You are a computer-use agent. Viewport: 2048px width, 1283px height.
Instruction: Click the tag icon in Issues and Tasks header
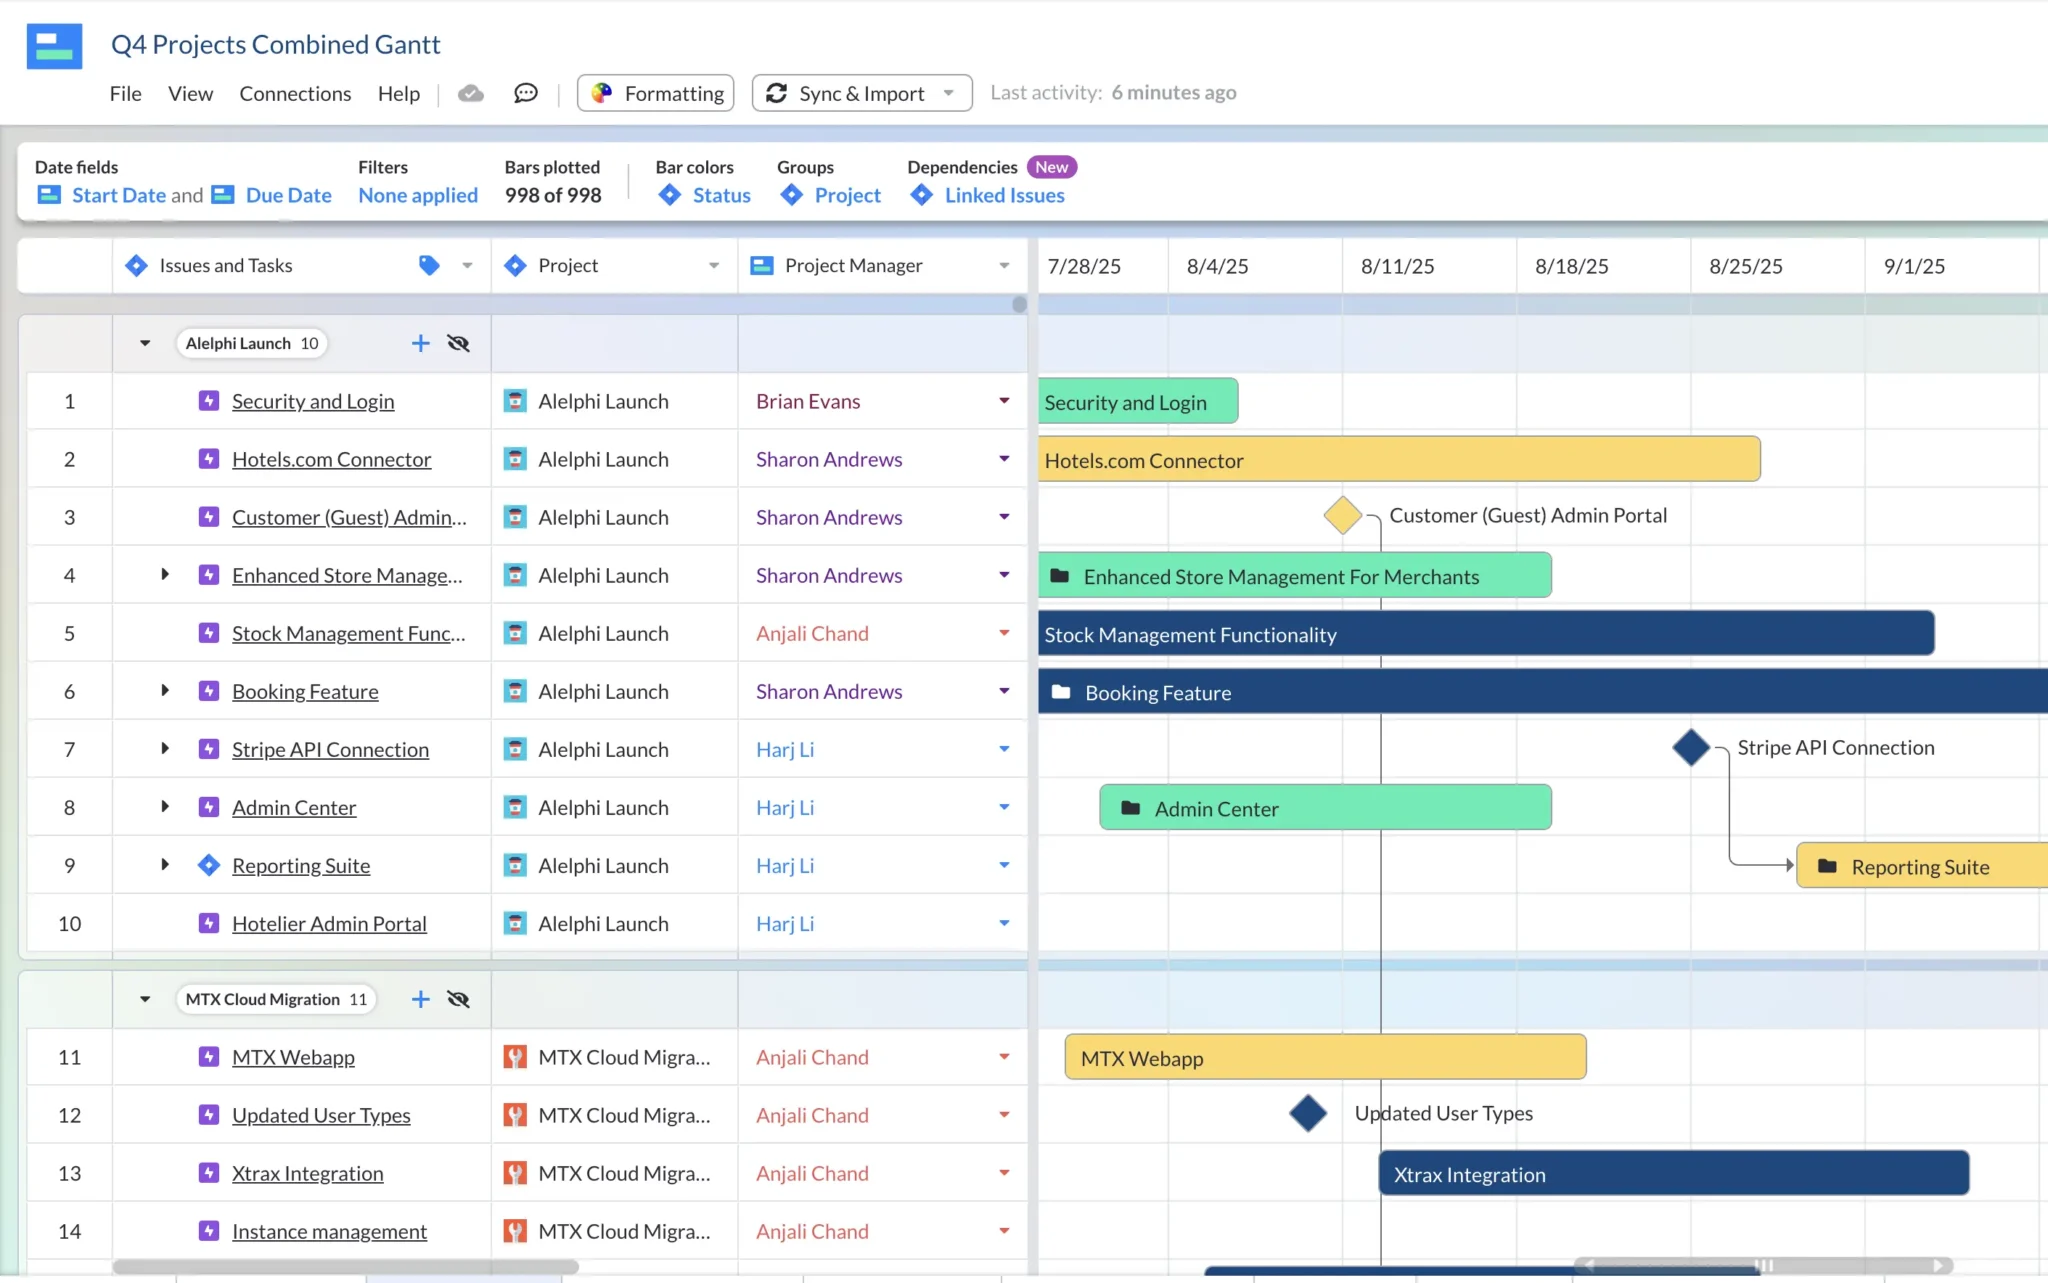pyautogui.click(x=429, y=265)
